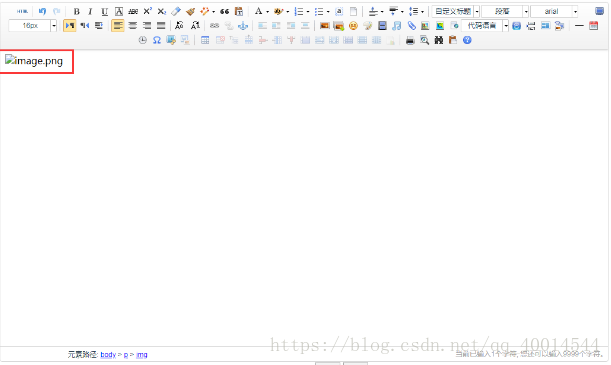The width and height of the screenshot is (611, 365).
Task: Open ordered list style arrow
Action: click(308, 12)
